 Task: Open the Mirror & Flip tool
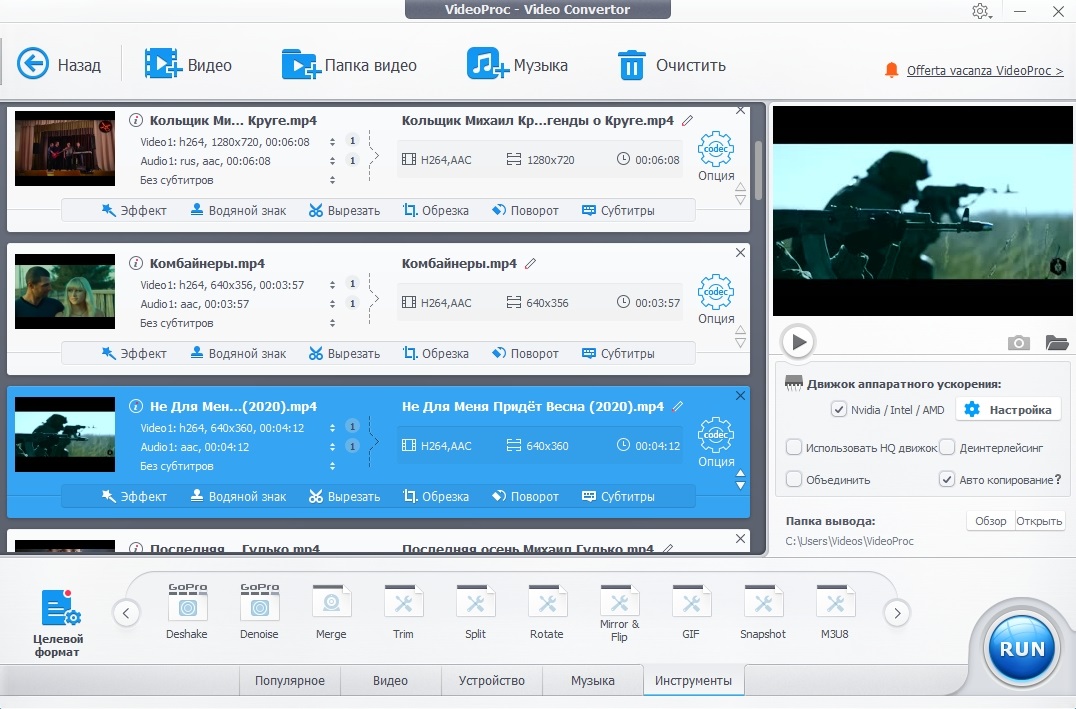coord(619,613)
